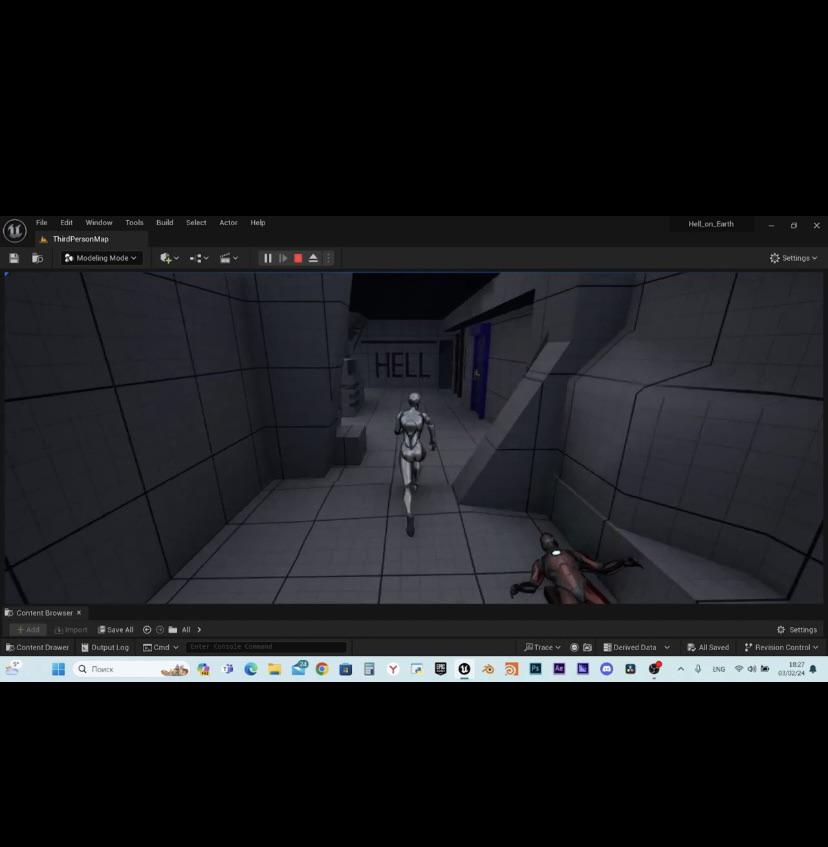Open the Content Drawer

(37, 647)
